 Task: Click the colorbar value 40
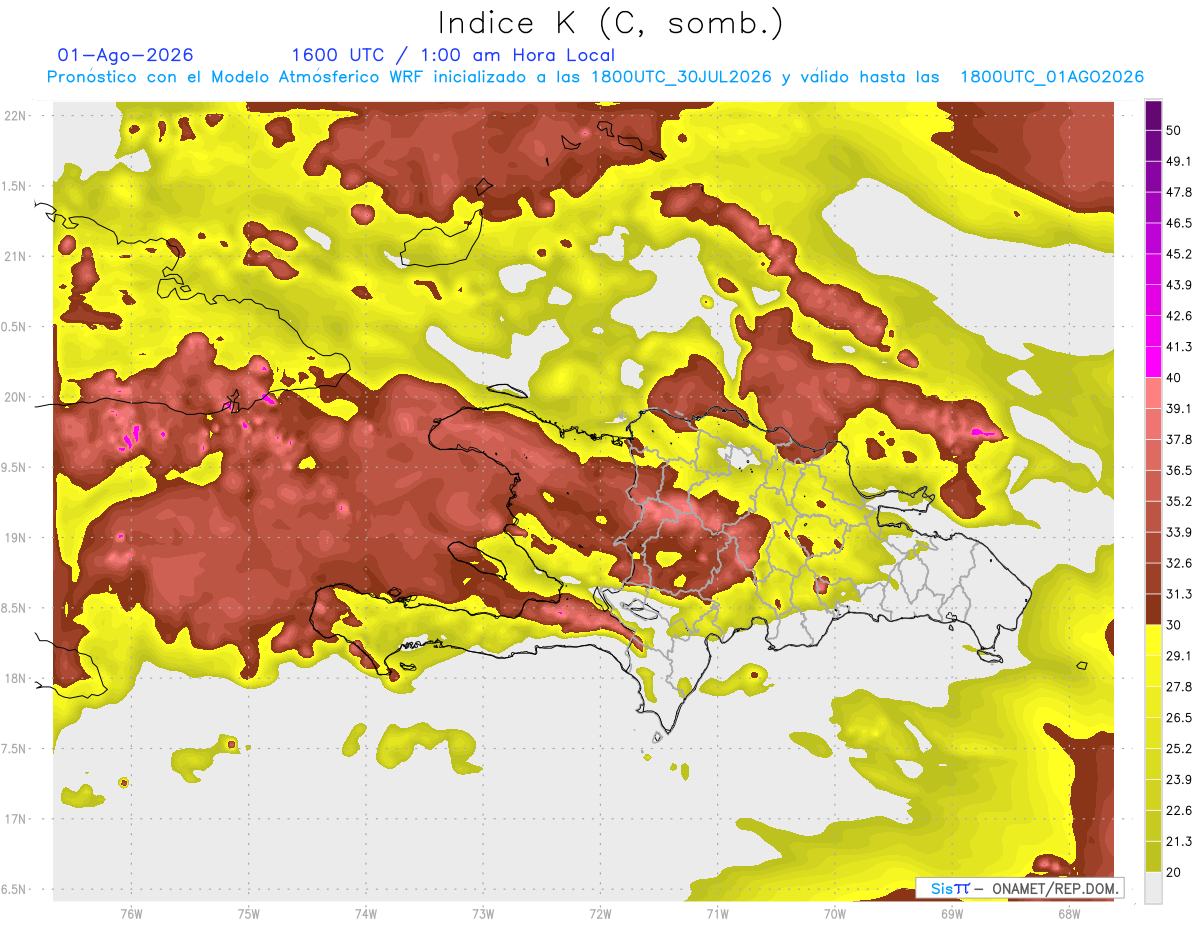click(x=1174, y=377)
